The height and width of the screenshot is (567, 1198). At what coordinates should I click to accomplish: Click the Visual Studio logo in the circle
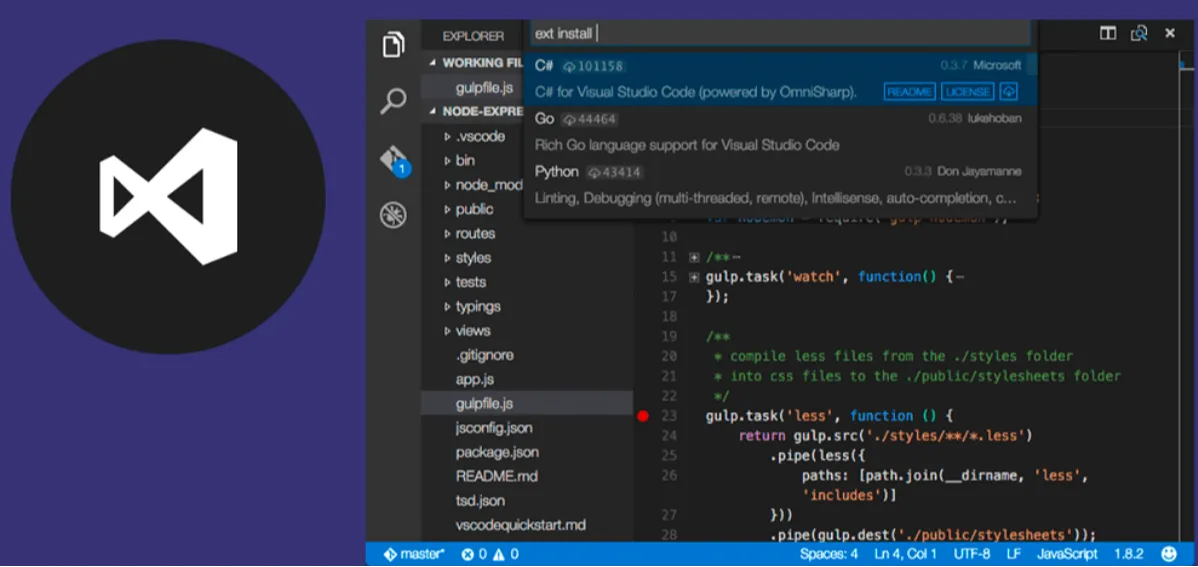click(x=168, y=196)
